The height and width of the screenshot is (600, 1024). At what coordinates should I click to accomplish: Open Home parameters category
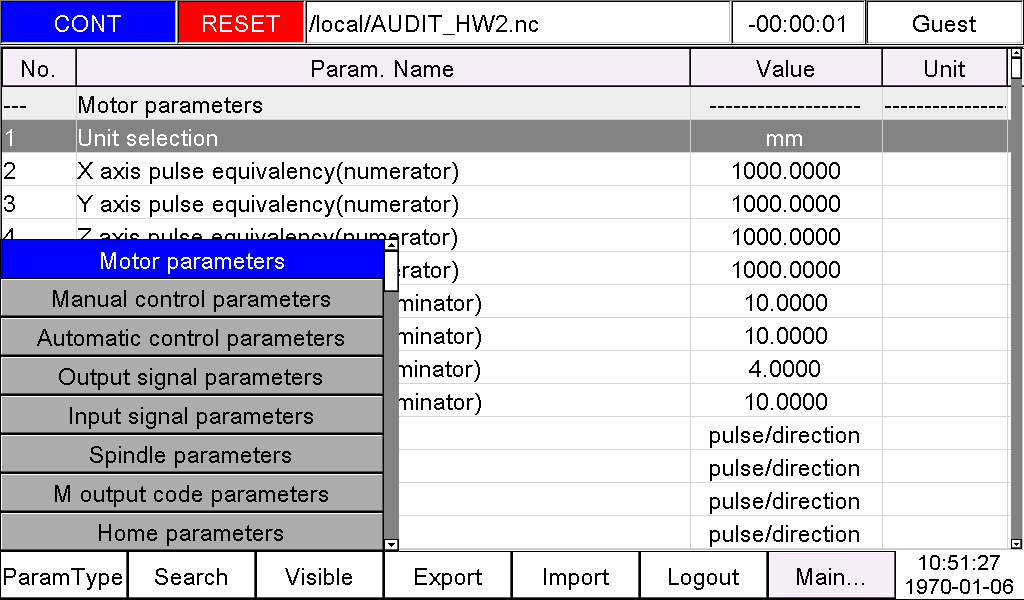click(x=192, y=532)
